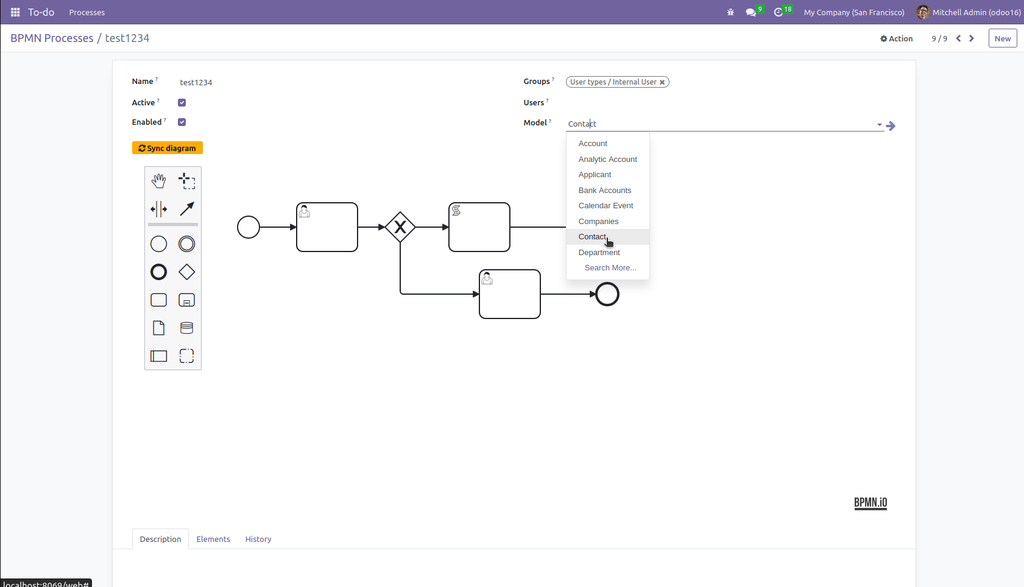Pick the data store shape in palette
Image resolution: width=1024 pixels, height=587 pixels.
[x=187, y=328]
